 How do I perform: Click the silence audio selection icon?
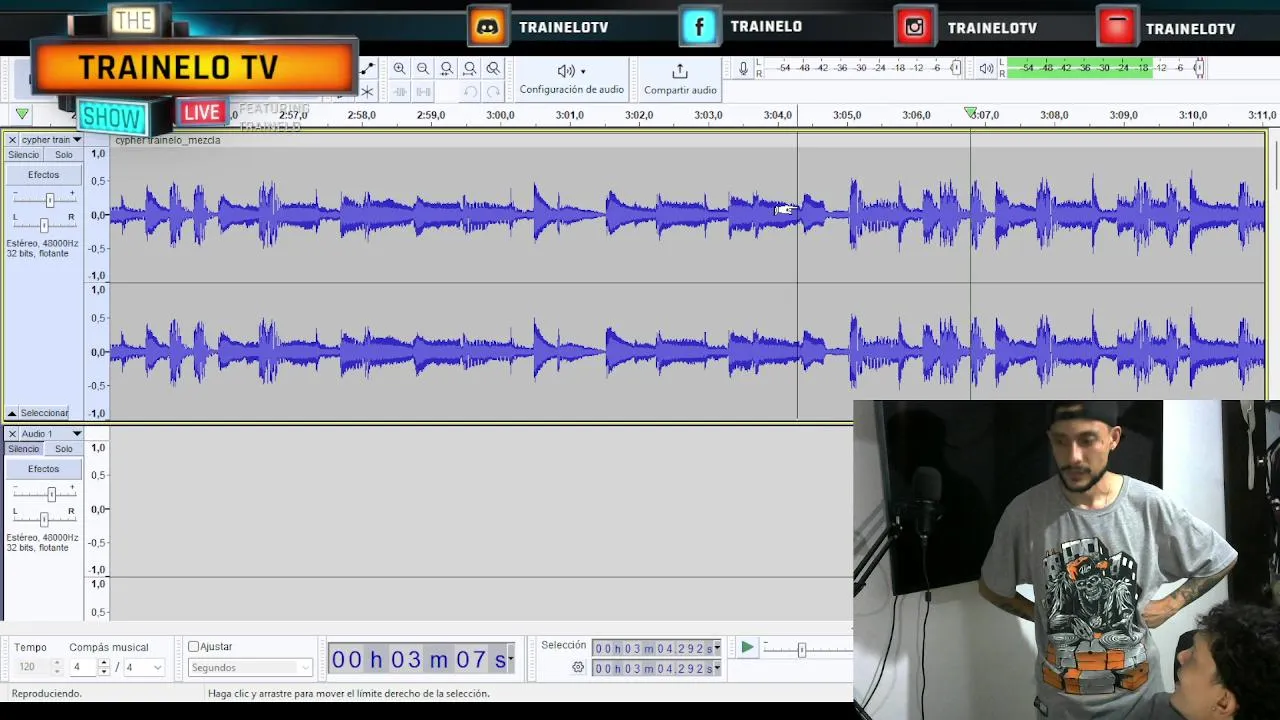pos(423,92)
